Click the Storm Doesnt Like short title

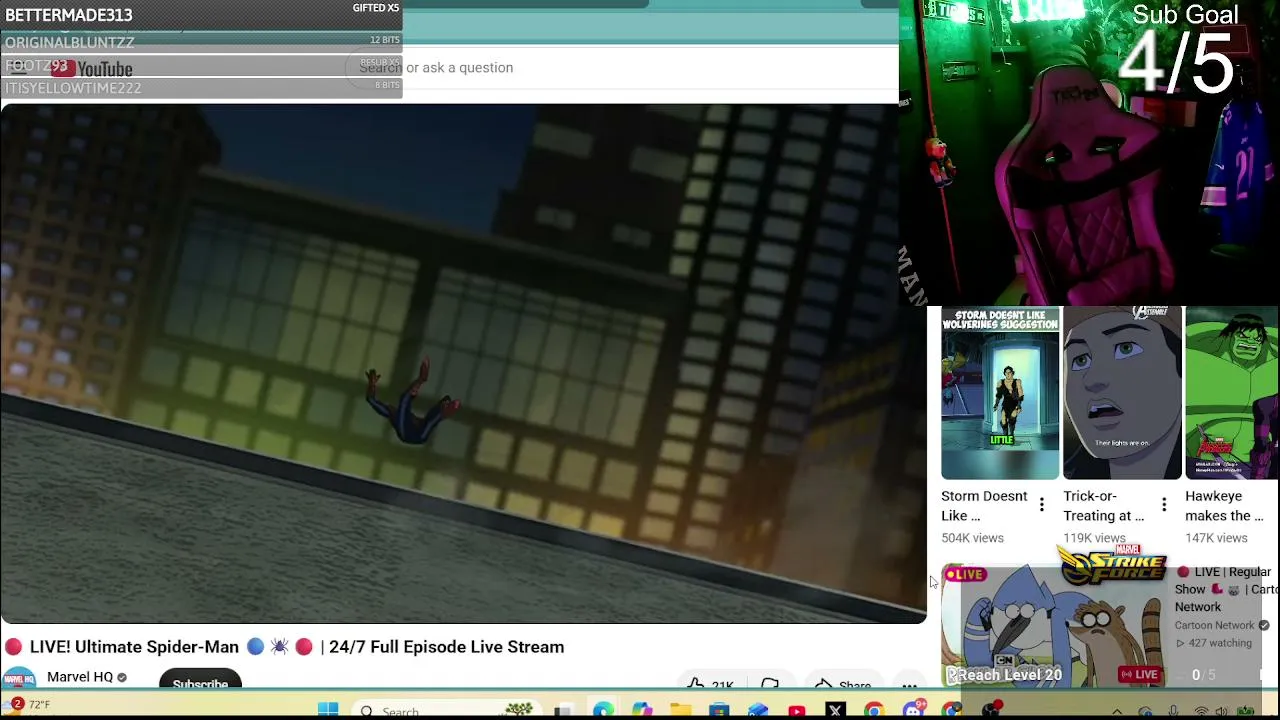pos(984,506)
